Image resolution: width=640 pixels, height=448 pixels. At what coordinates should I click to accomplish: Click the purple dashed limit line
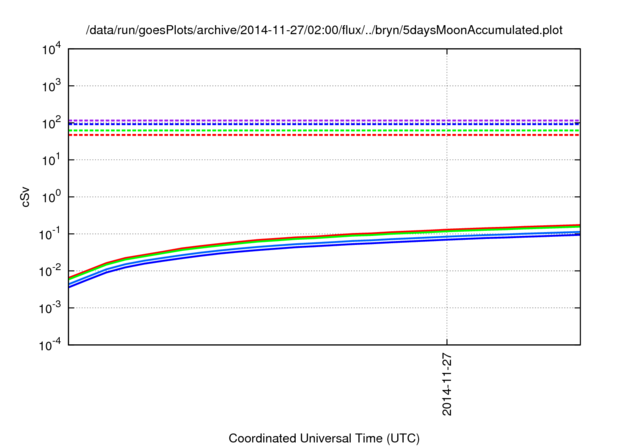tap(324, 120)
